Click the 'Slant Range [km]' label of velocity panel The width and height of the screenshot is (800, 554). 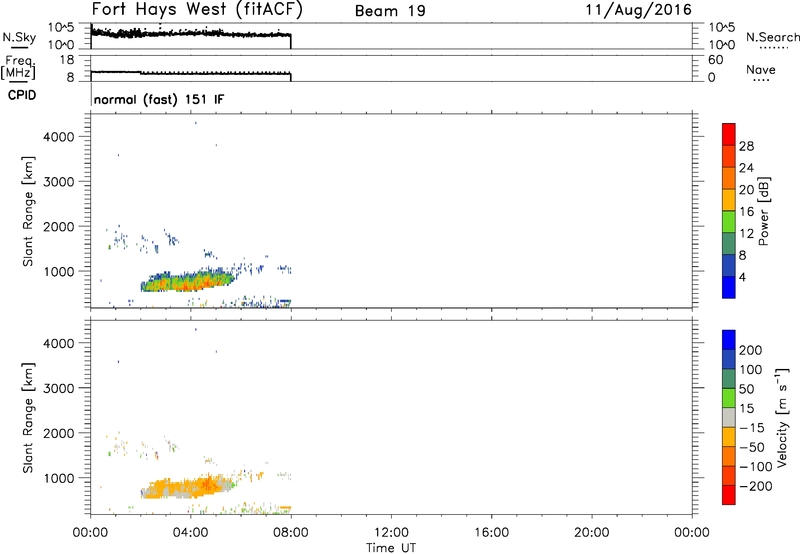(x=28, y=418)
